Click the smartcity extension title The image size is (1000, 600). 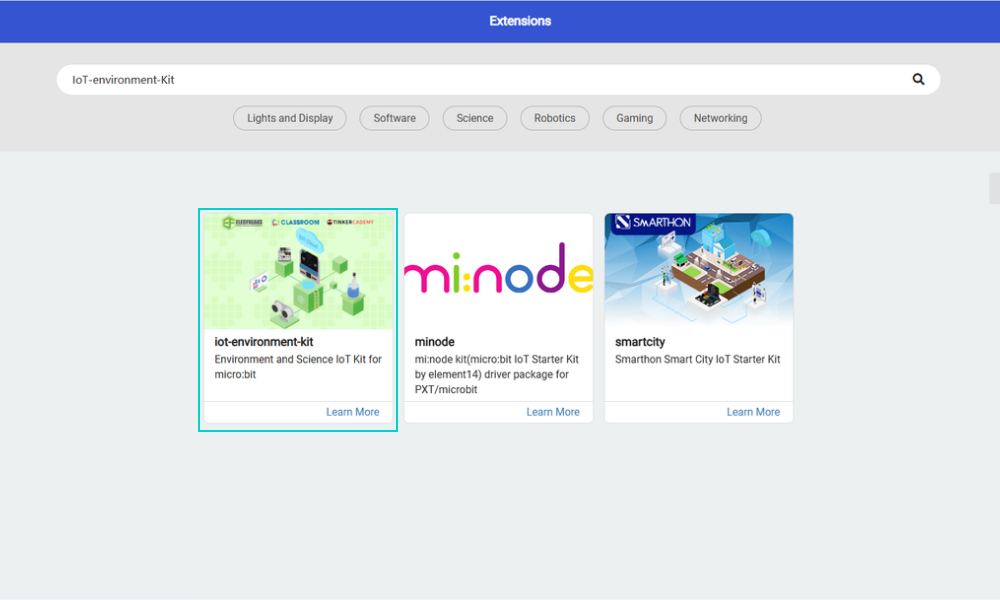tap(640, 342)
